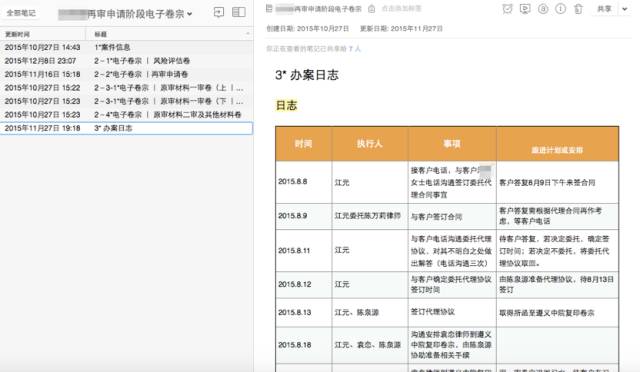Delete the note with the trash icon

578,9
